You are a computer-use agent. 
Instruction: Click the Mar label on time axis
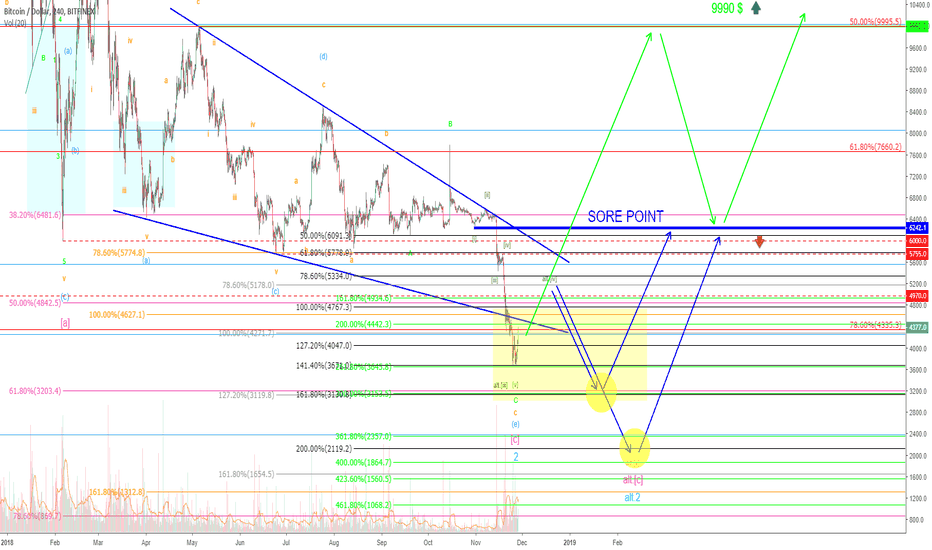click(98, 542)
